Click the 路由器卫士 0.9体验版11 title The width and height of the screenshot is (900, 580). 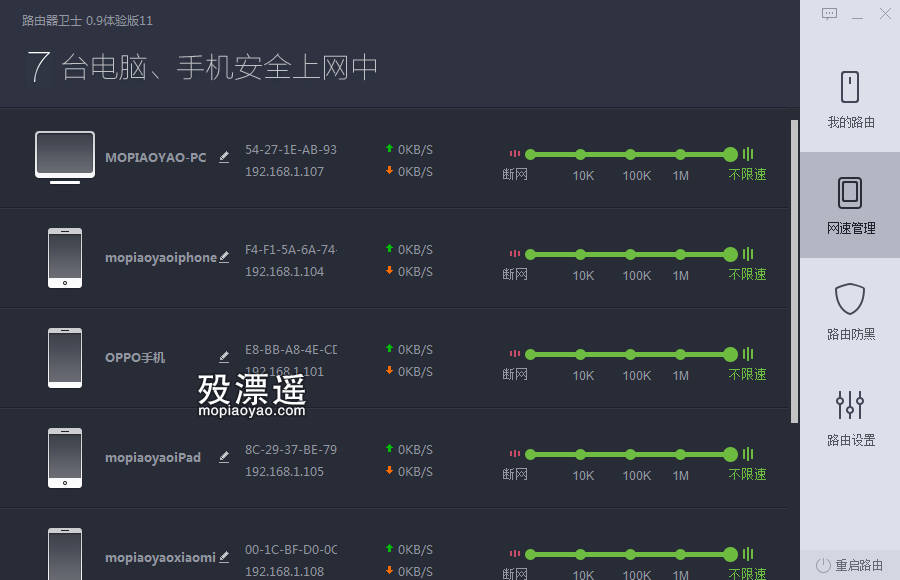[87, 21]
